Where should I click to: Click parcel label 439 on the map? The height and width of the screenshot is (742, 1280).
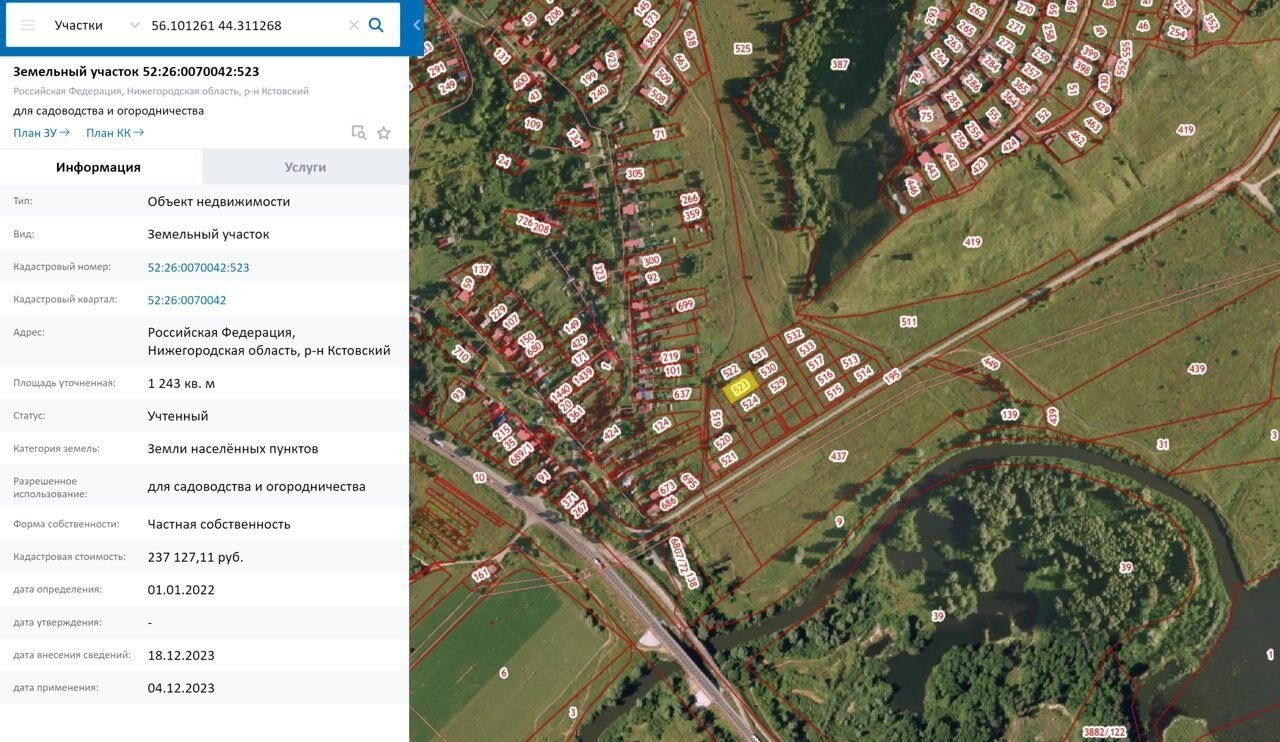tap(1196, 369)
